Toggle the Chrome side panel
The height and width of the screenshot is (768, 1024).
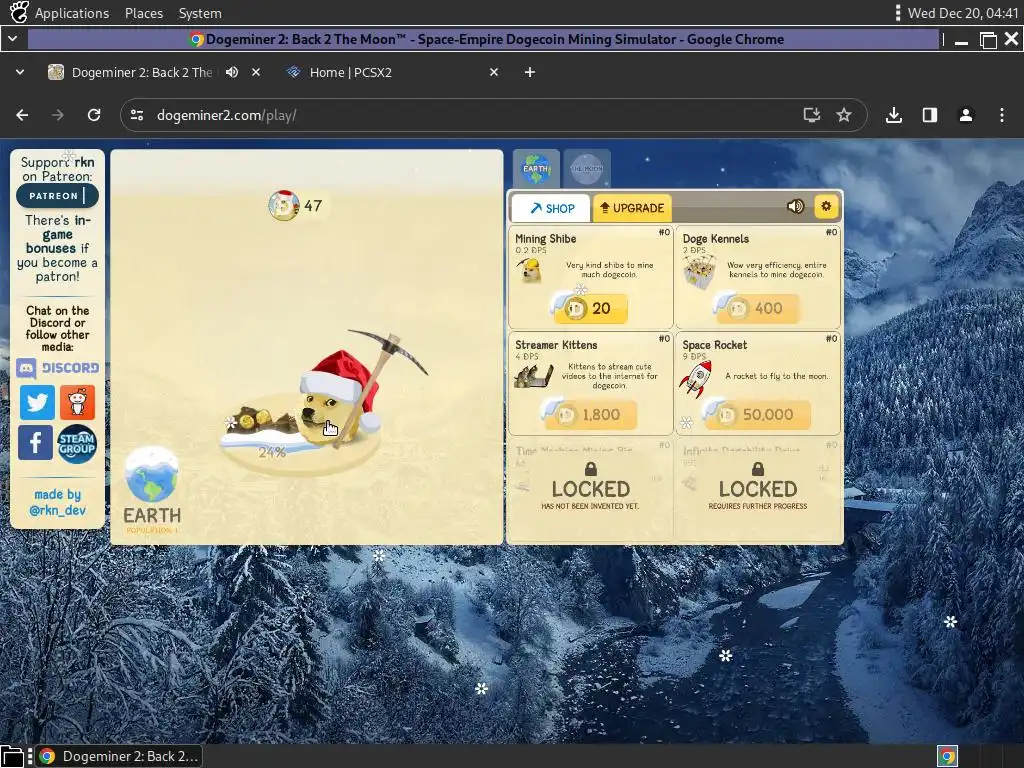click(930, 115)
